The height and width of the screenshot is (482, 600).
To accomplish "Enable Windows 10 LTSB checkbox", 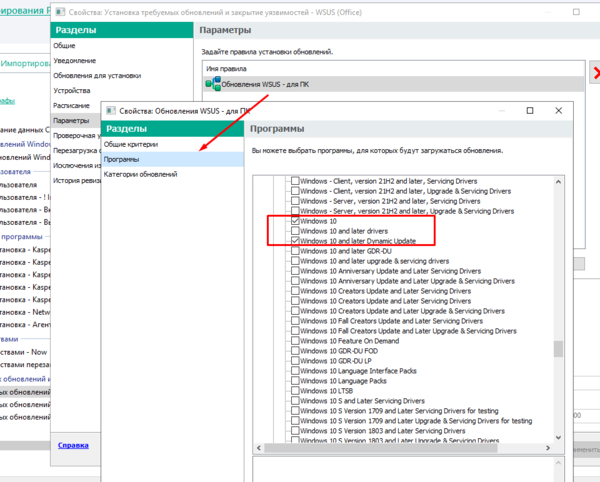I will (x=294, y=391).
